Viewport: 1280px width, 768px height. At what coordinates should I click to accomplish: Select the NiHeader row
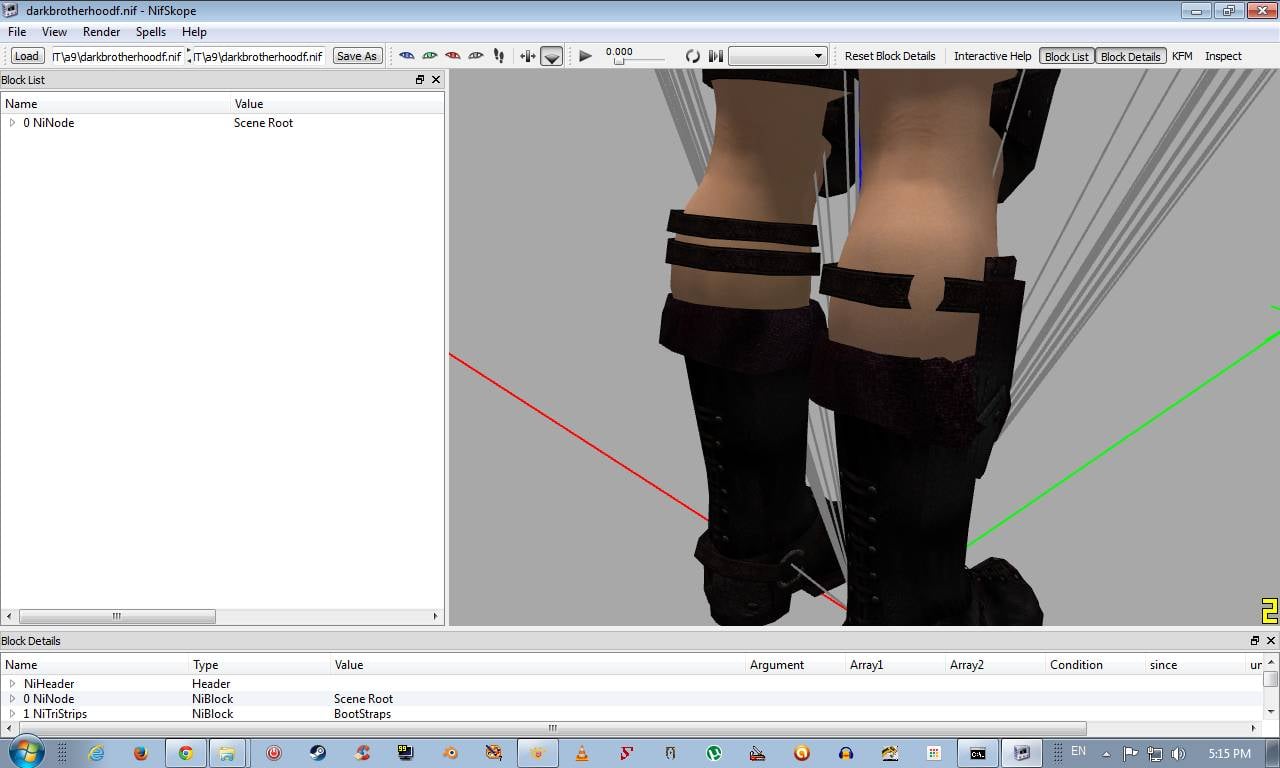[x=631, y=684]
